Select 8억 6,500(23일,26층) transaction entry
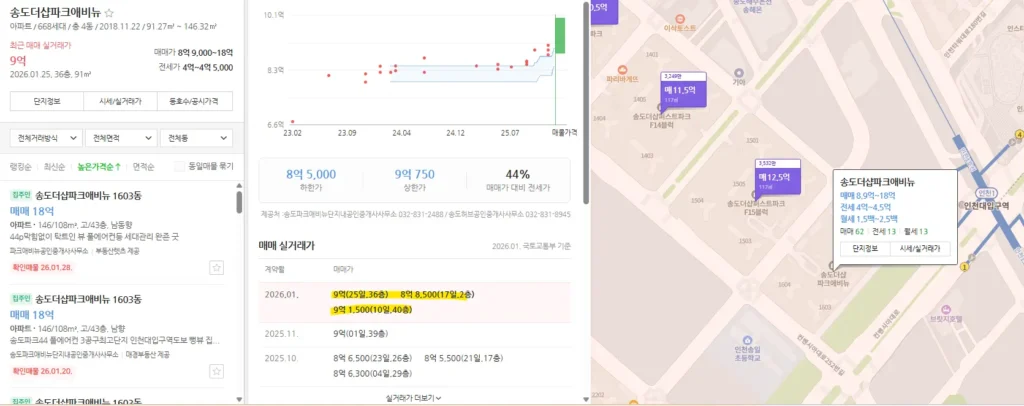1024x406 pixels. (x=372, y=358)
